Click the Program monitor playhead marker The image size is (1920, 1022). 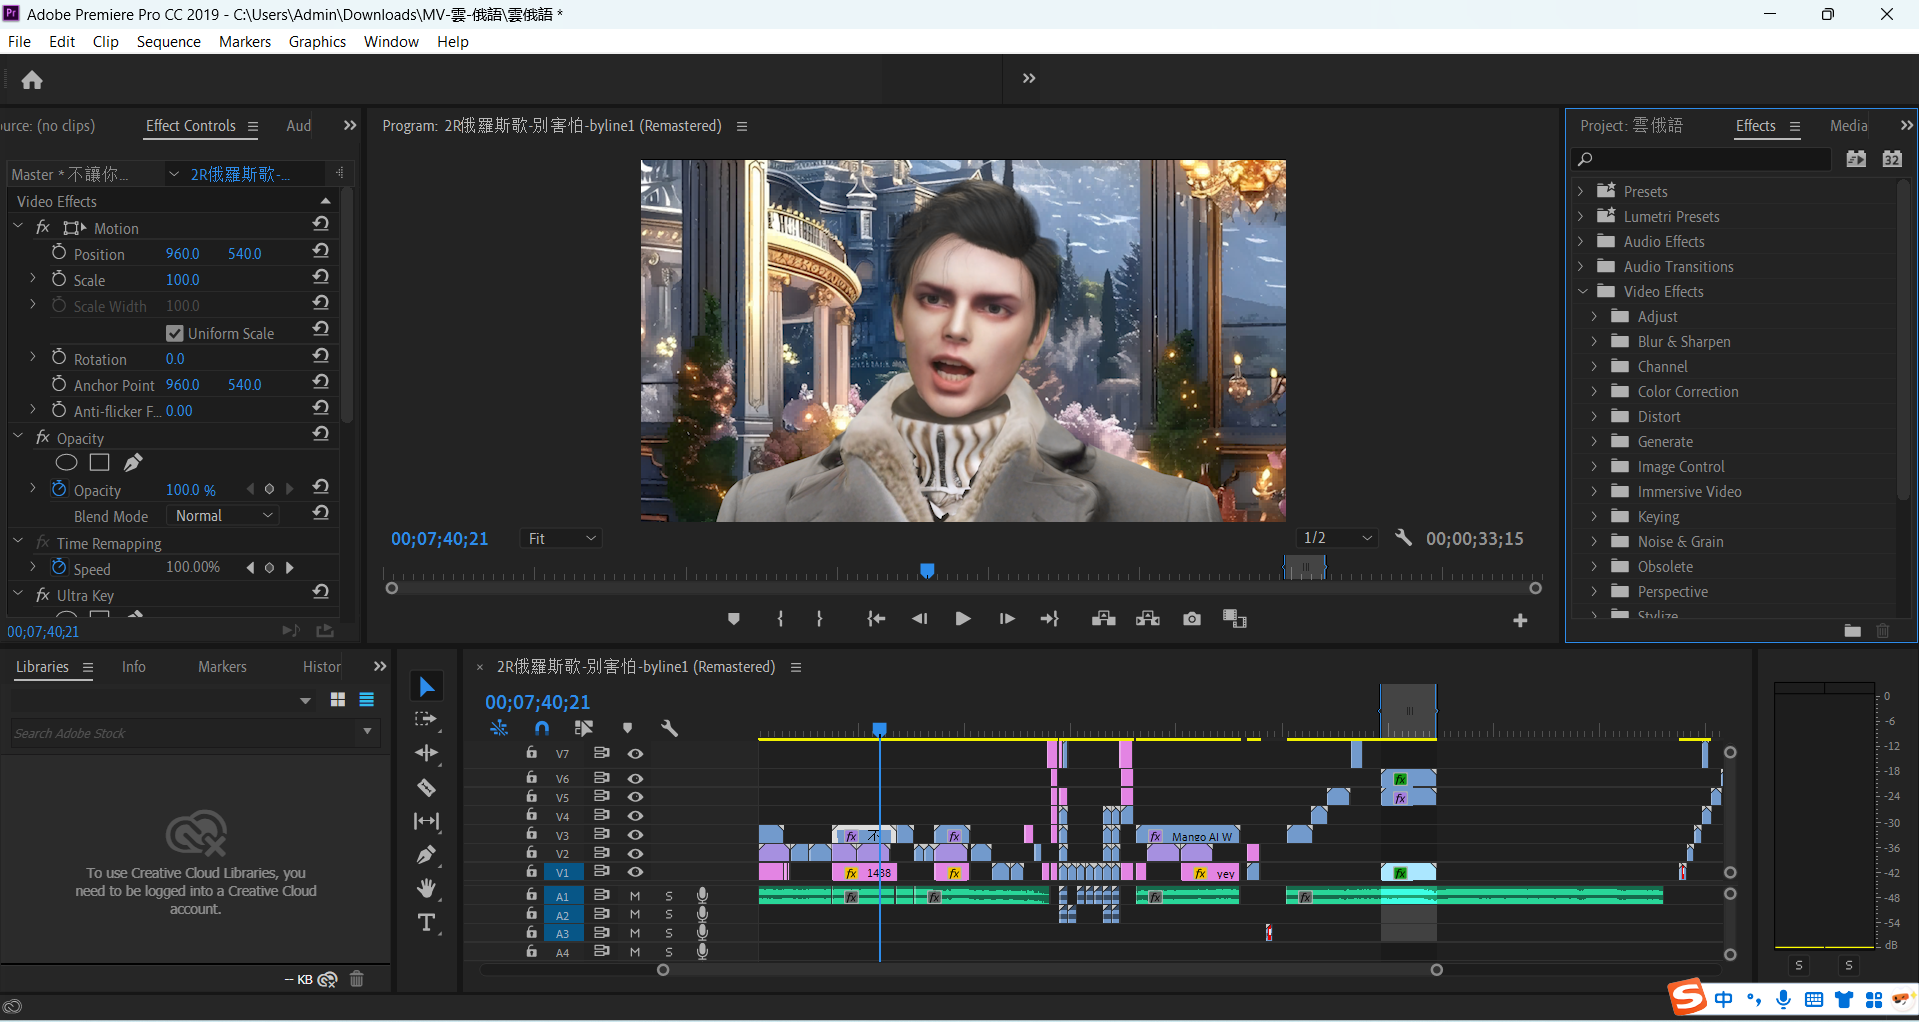coord(927,571)
